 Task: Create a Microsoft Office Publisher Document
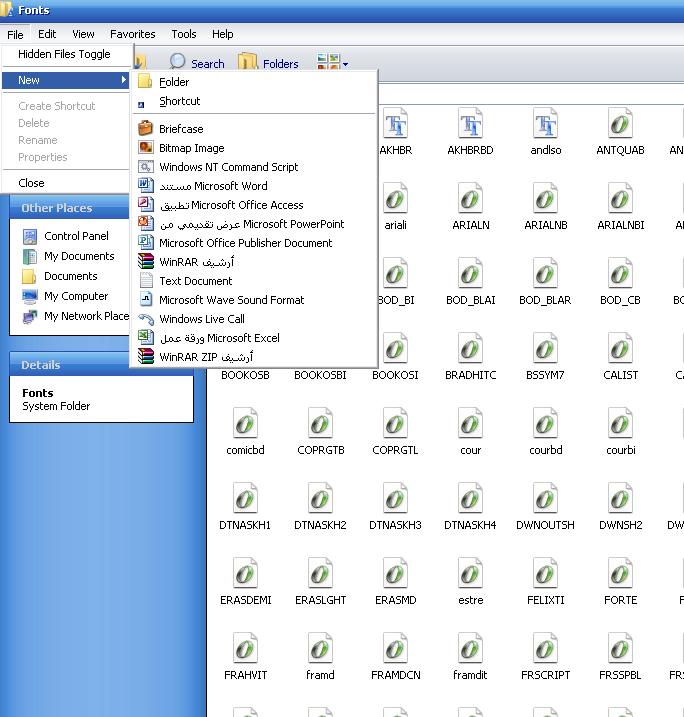(x=254, y=243)
